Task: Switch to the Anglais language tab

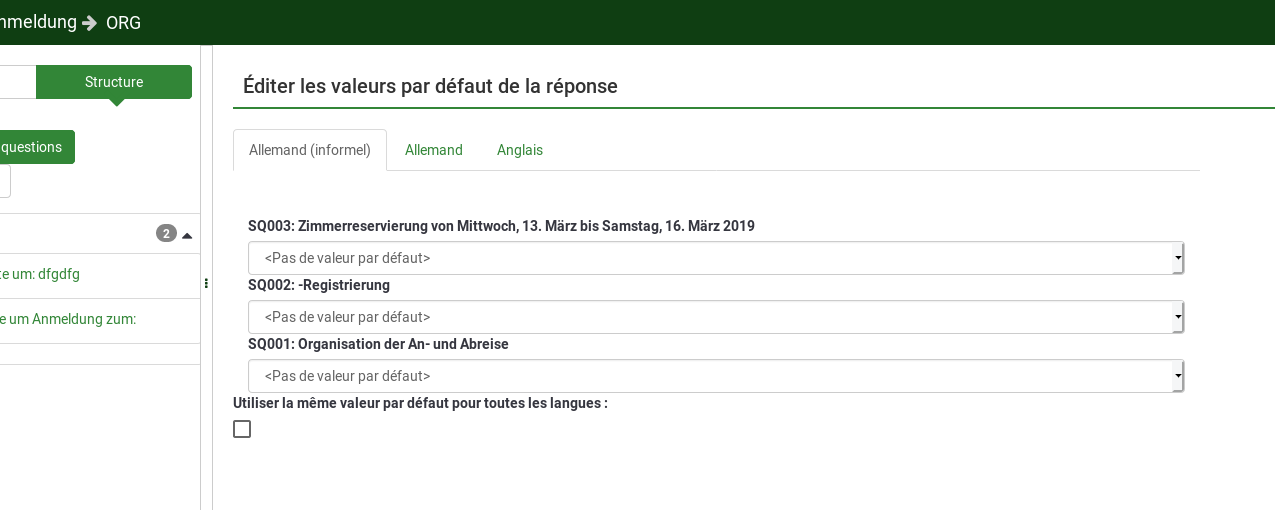Action: pos(520,150)
